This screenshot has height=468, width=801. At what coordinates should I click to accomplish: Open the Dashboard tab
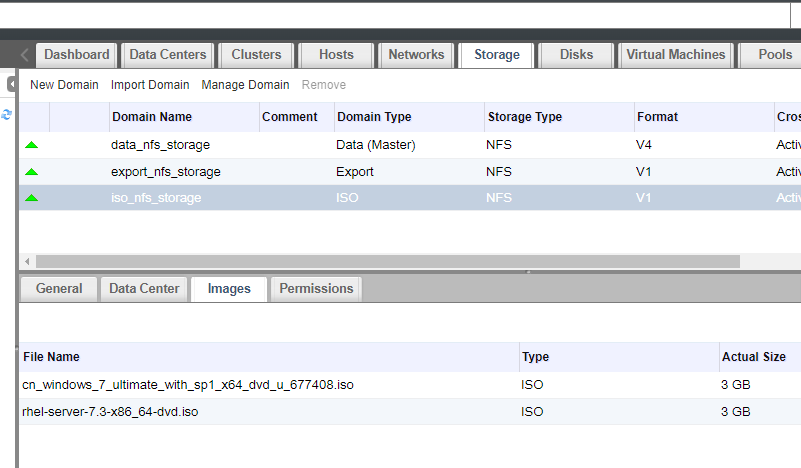77,55
